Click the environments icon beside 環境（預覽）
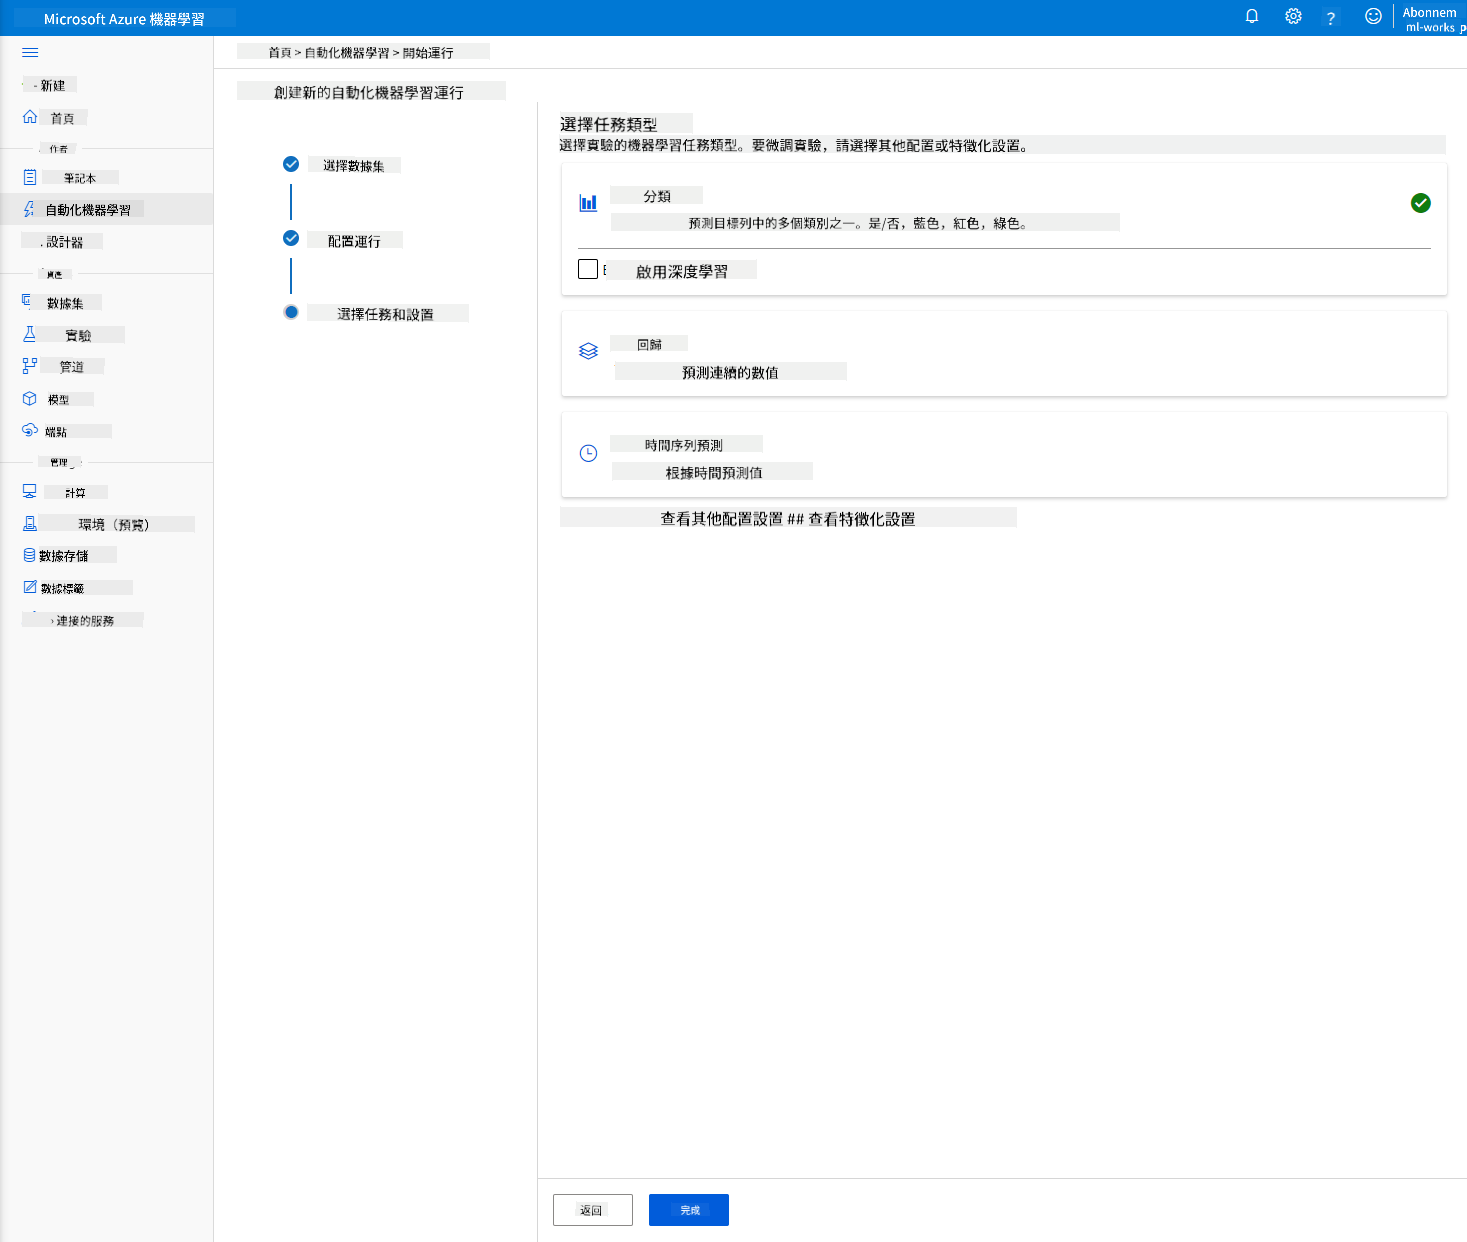Image resolution: width=1467 pixels, height=1242 pixels. click(30, 523)
